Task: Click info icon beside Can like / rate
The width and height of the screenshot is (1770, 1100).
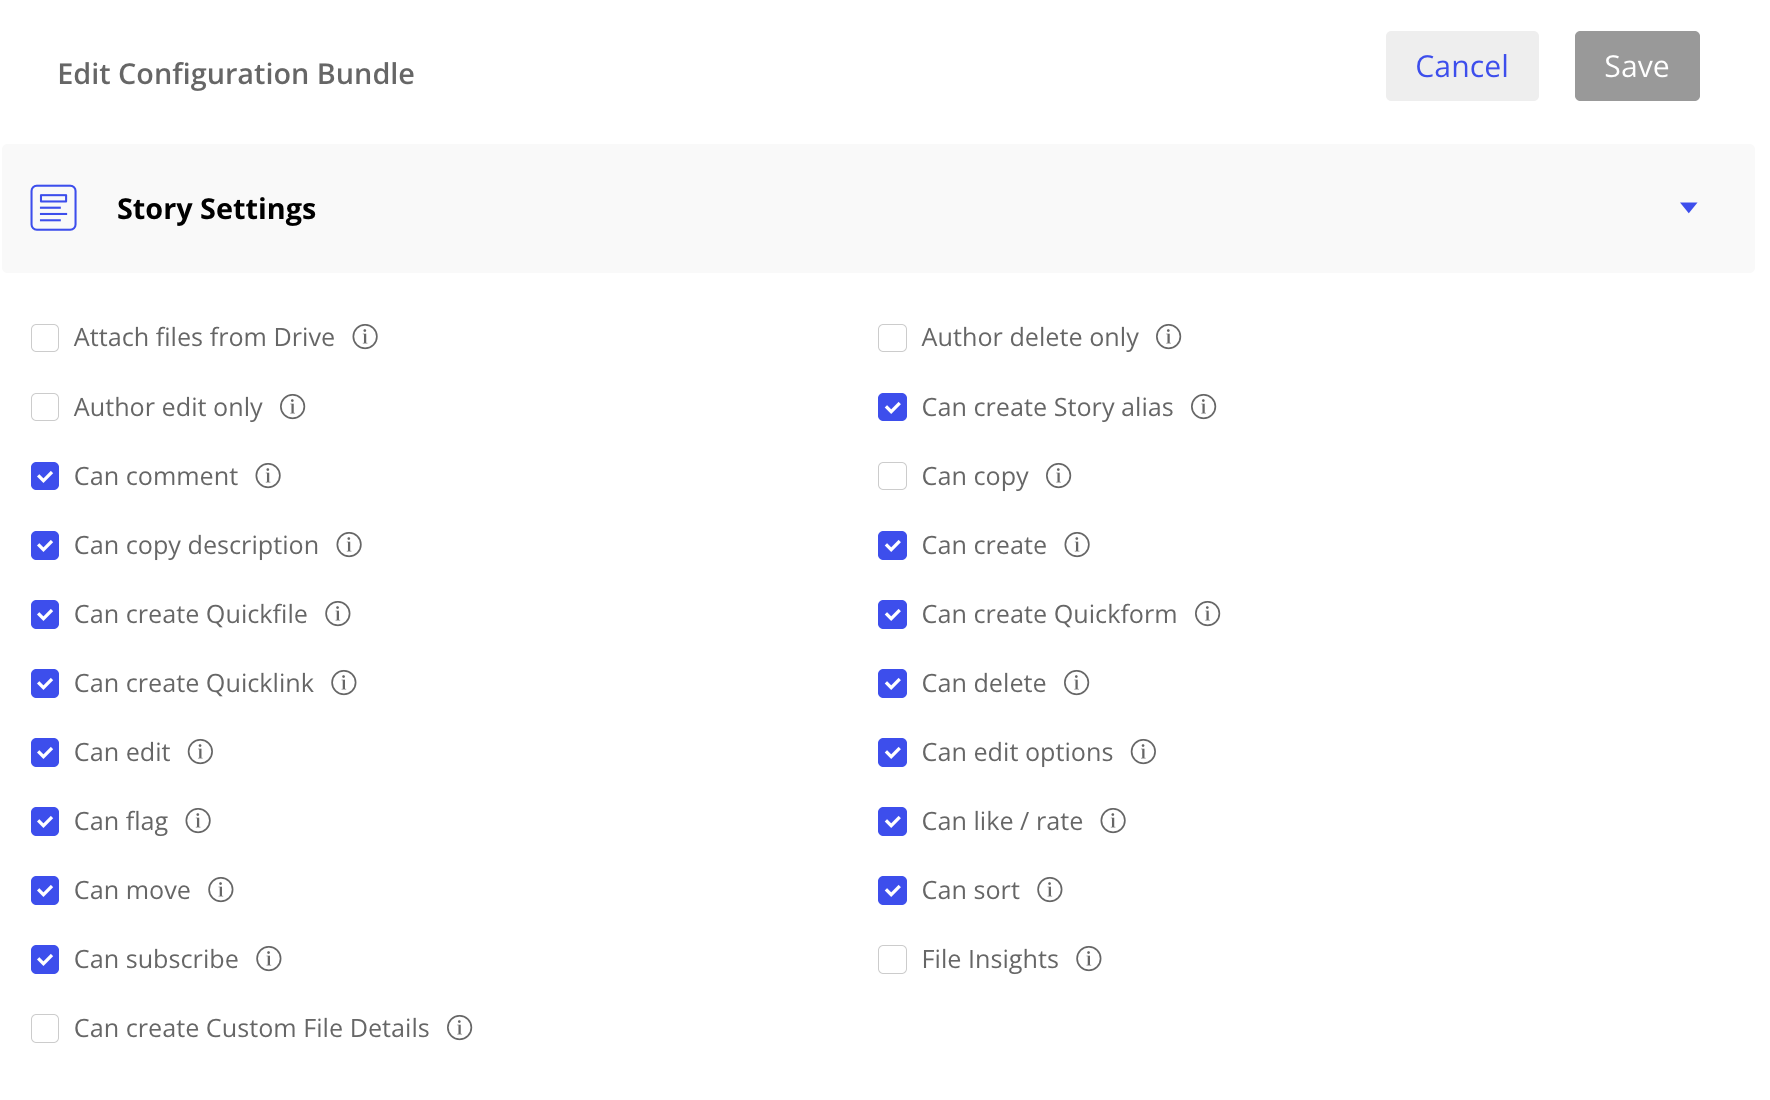Action: (1113, 821)
